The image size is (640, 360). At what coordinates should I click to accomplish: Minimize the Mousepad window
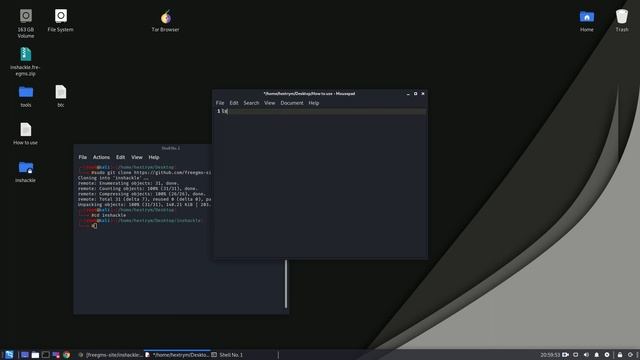click(408, 93)
